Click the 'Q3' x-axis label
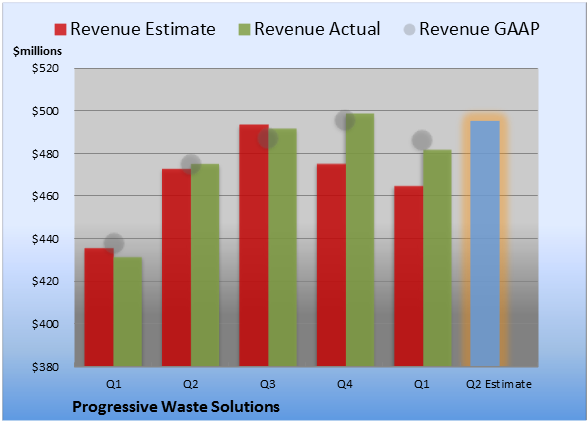 [x=268, y=384]
